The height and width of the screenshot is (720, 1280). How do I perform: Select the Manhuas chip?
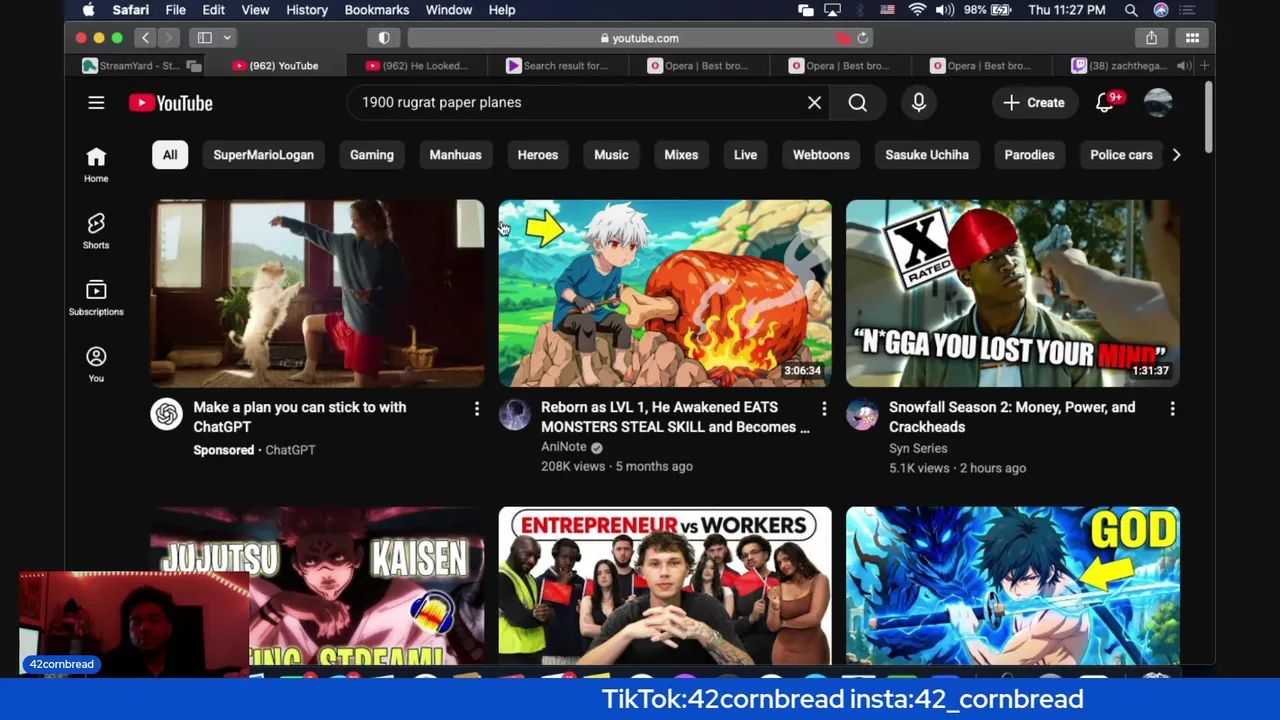(x=455, y=155)
